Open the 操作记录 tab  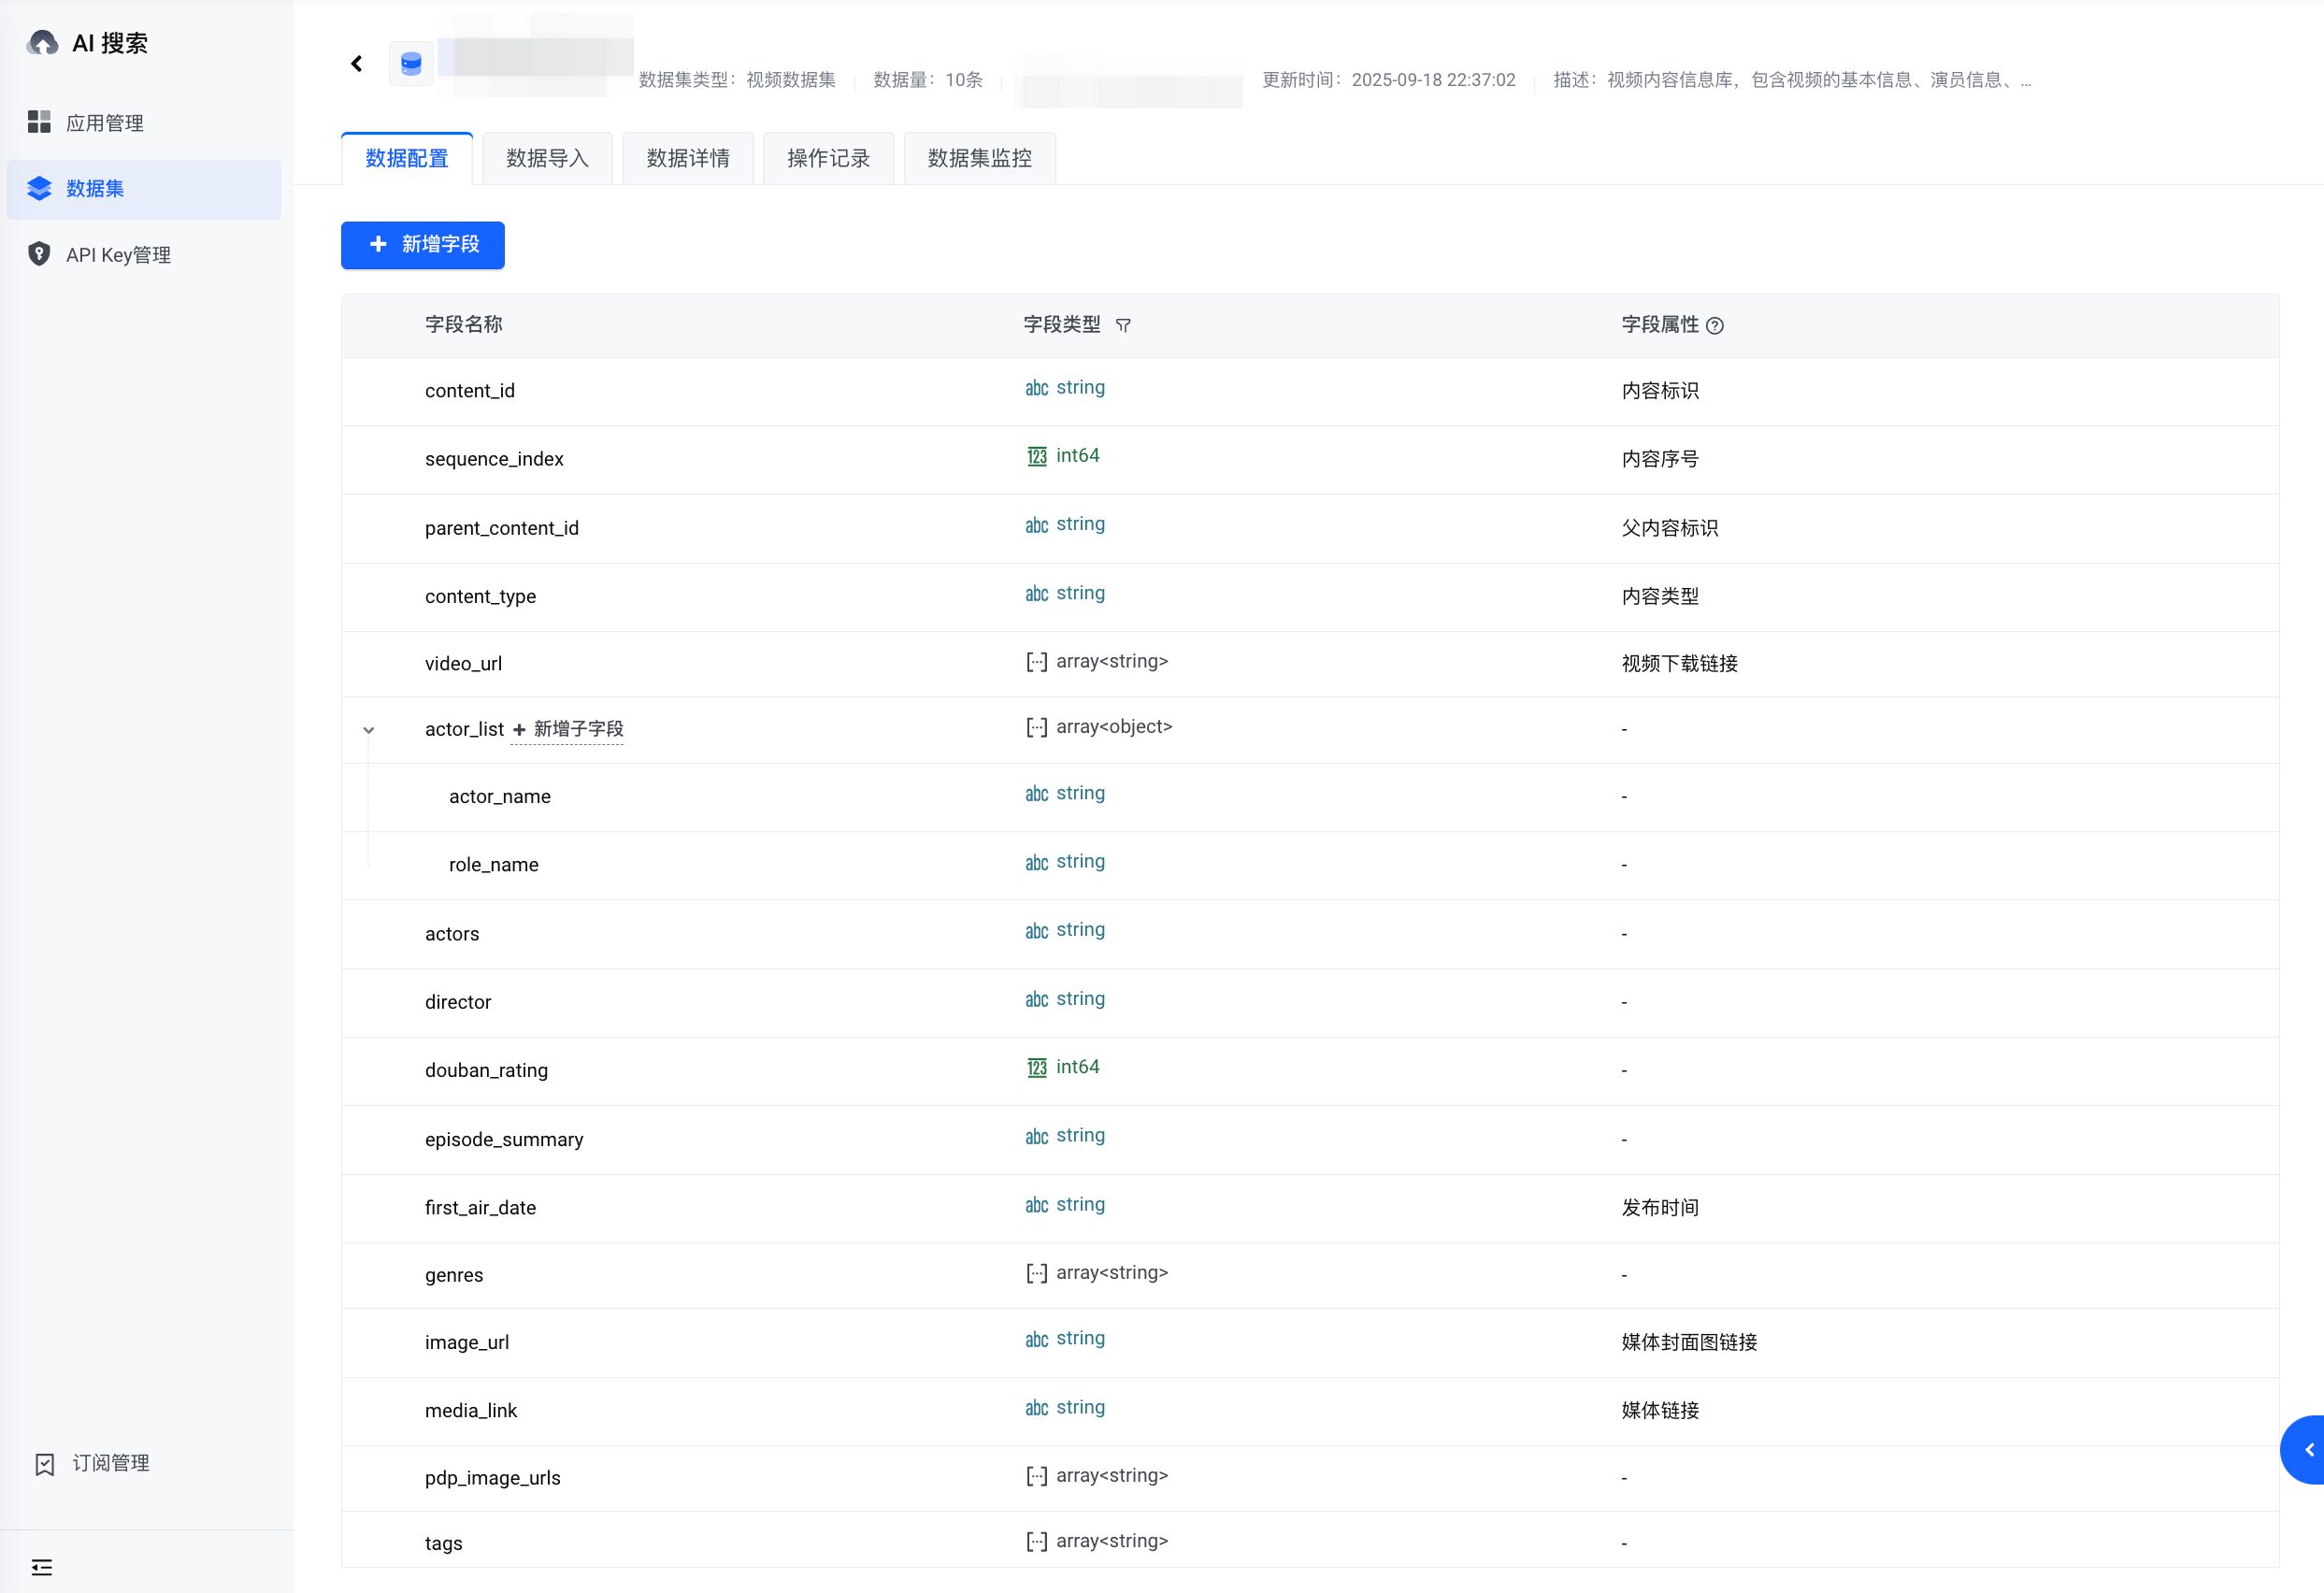tap(828, 158)
